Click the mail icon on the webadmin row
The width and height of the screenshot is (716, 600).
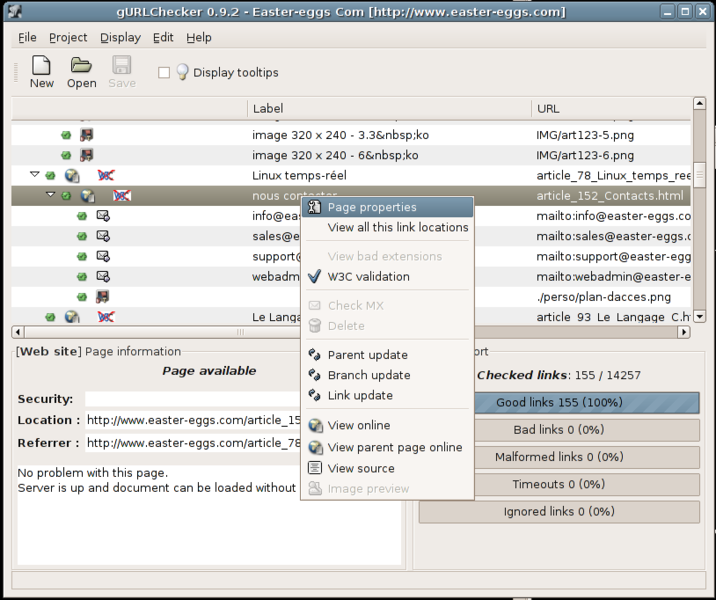[x=103, y=276]
